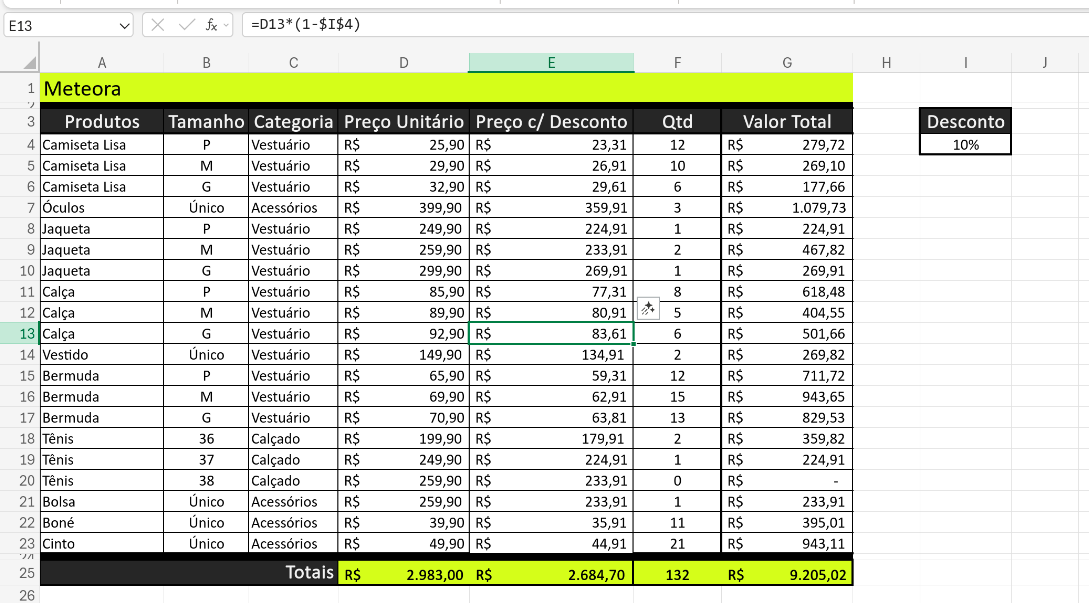
Task: Select the total 2.983,00 cell
Action: click(x=404, y=575)
